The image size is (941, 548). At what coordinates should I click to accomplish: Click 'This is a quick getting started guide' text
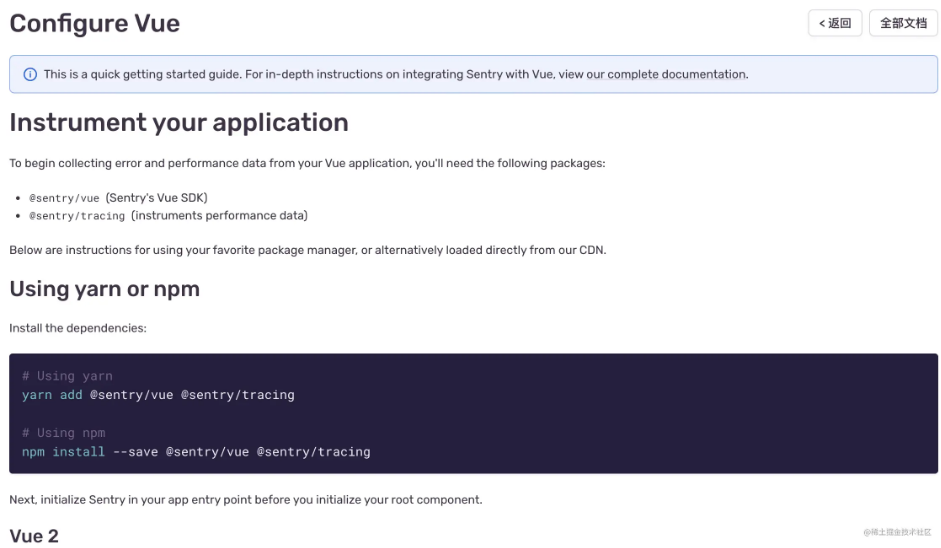(x=150, y=74)
